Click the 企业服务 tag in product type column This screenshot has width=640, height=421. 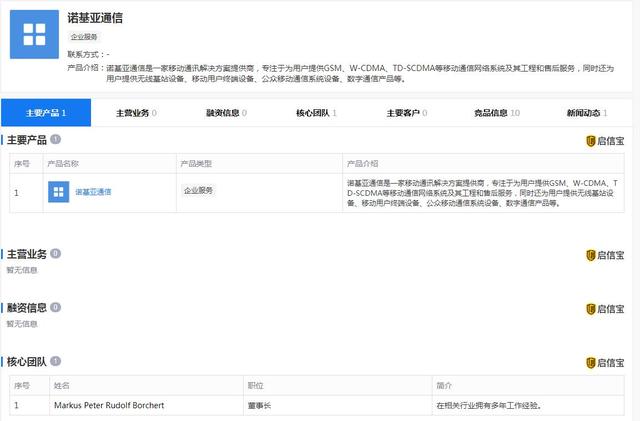[198, 190]
